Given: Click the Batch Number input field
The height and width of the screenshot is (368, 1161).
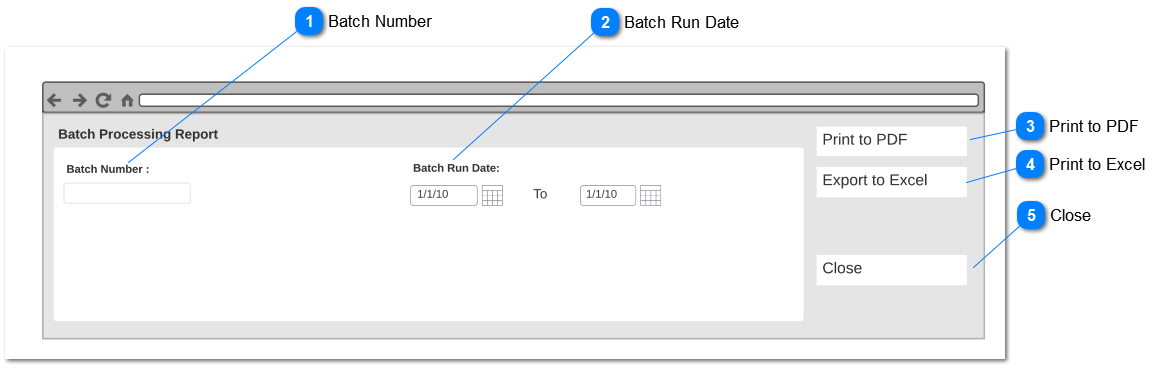Looking at the screenshot, I should pyautogui.click(x=127, y=193).
